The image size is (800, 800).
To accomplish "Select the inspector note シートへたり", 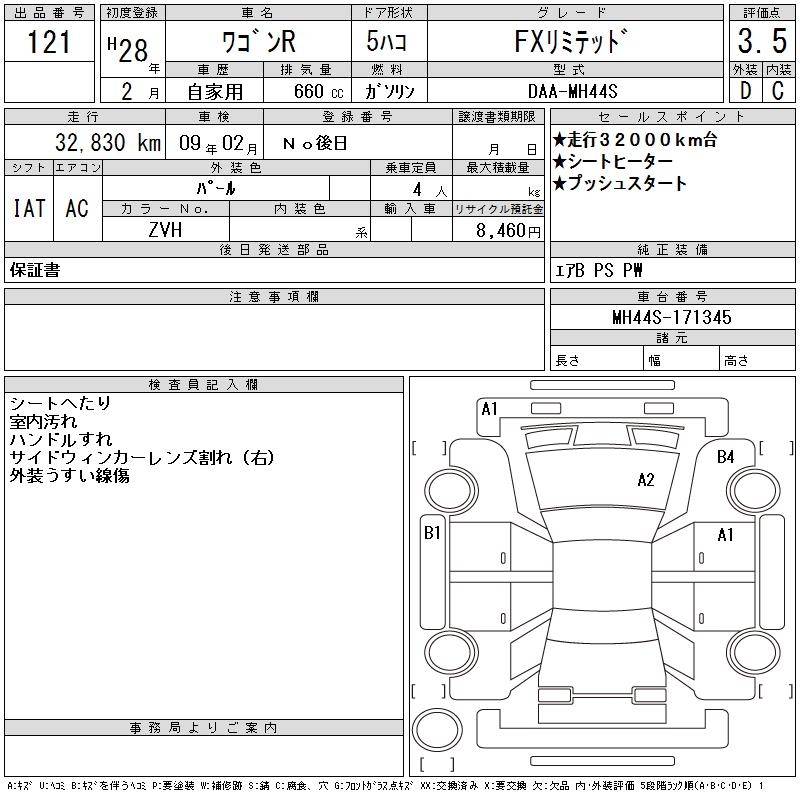I will 60,403.
